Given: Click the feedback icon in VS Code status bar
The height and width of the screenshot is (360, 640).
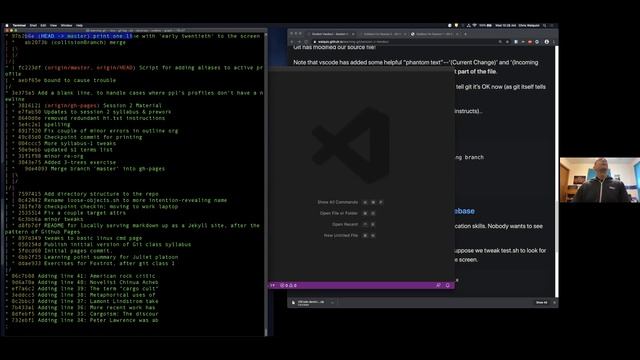Looking at the screenshot, I should [438, 285].
